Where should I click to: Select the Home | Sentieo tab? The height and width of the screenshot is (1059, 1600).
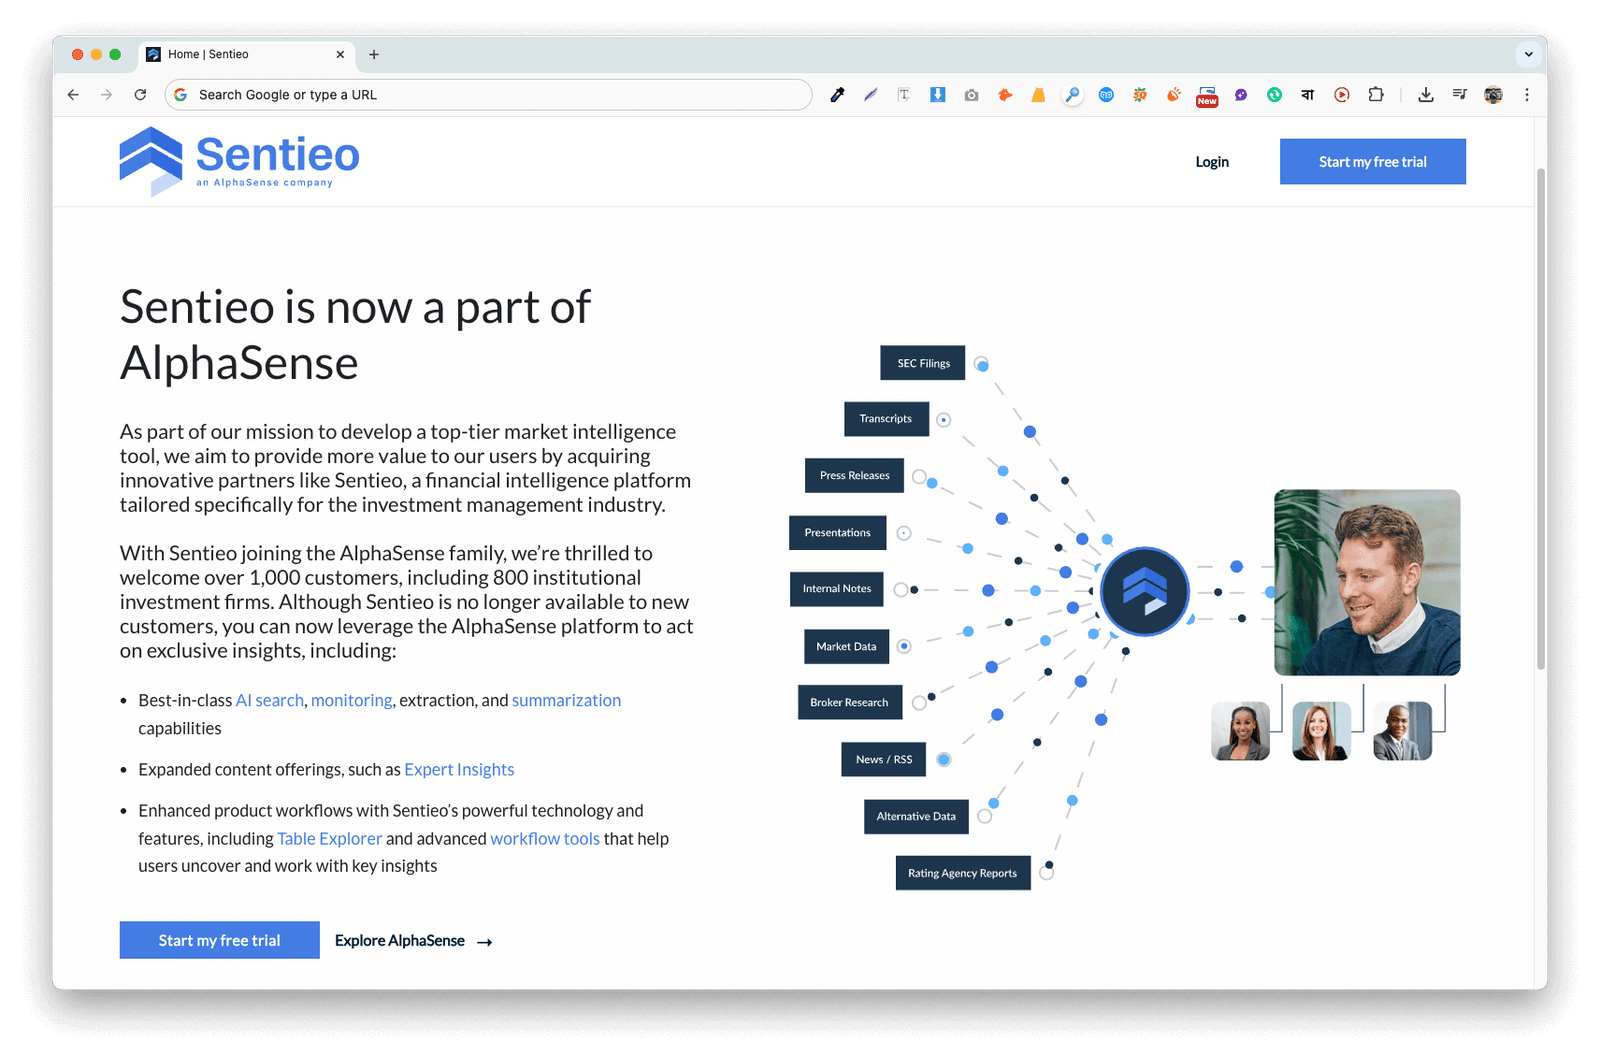tap(246, 55)
